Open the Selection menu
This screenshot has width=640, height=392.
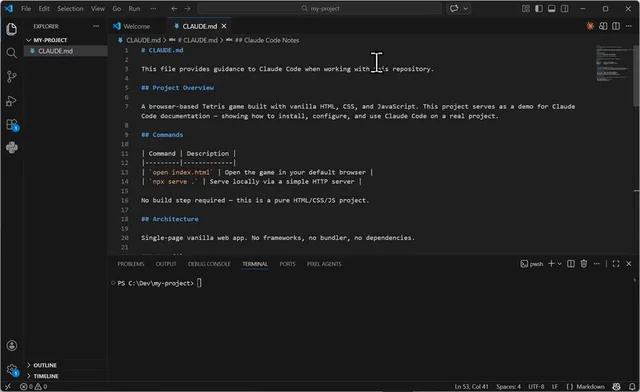coord(70,9)
